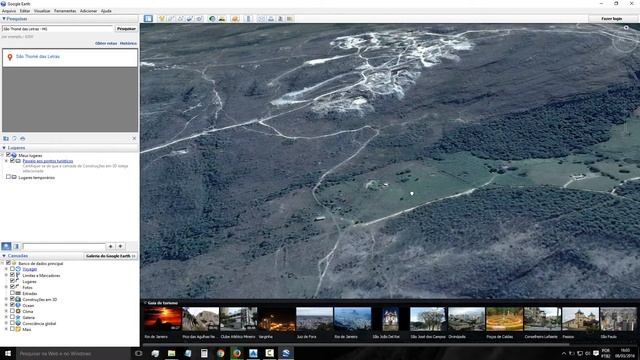640x360 pixels.
Task: Expand the Mais layer node
Action: point(6,329)
